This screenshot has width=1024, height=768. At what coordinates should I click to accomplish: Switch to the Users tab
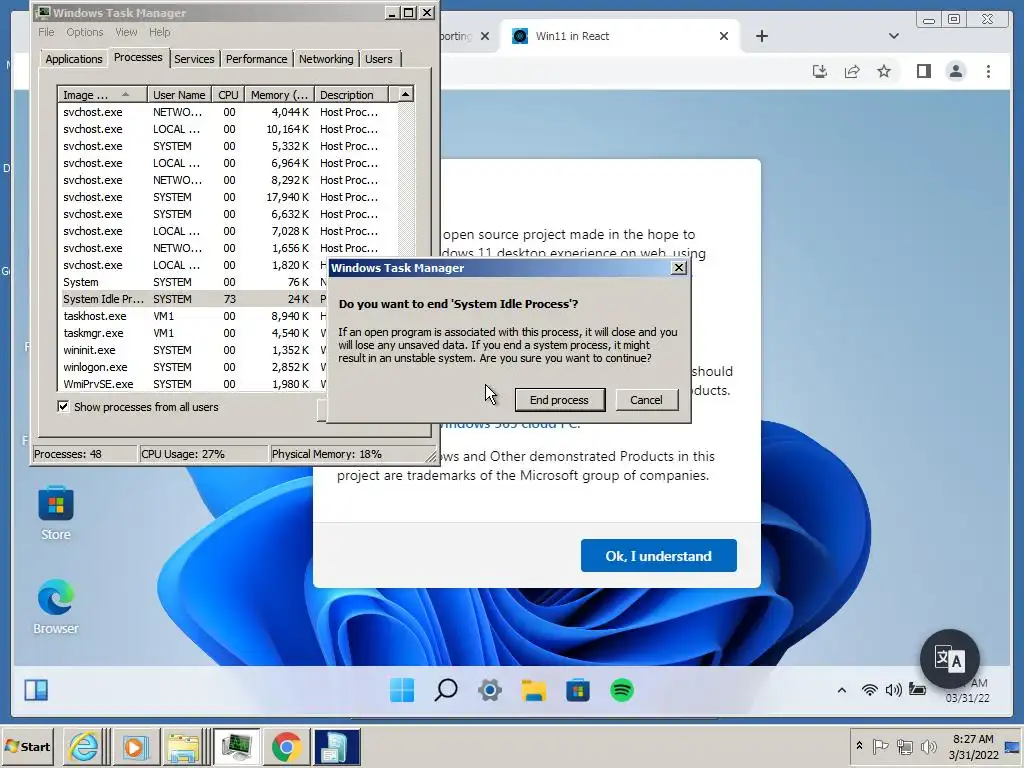click(379, 59)
